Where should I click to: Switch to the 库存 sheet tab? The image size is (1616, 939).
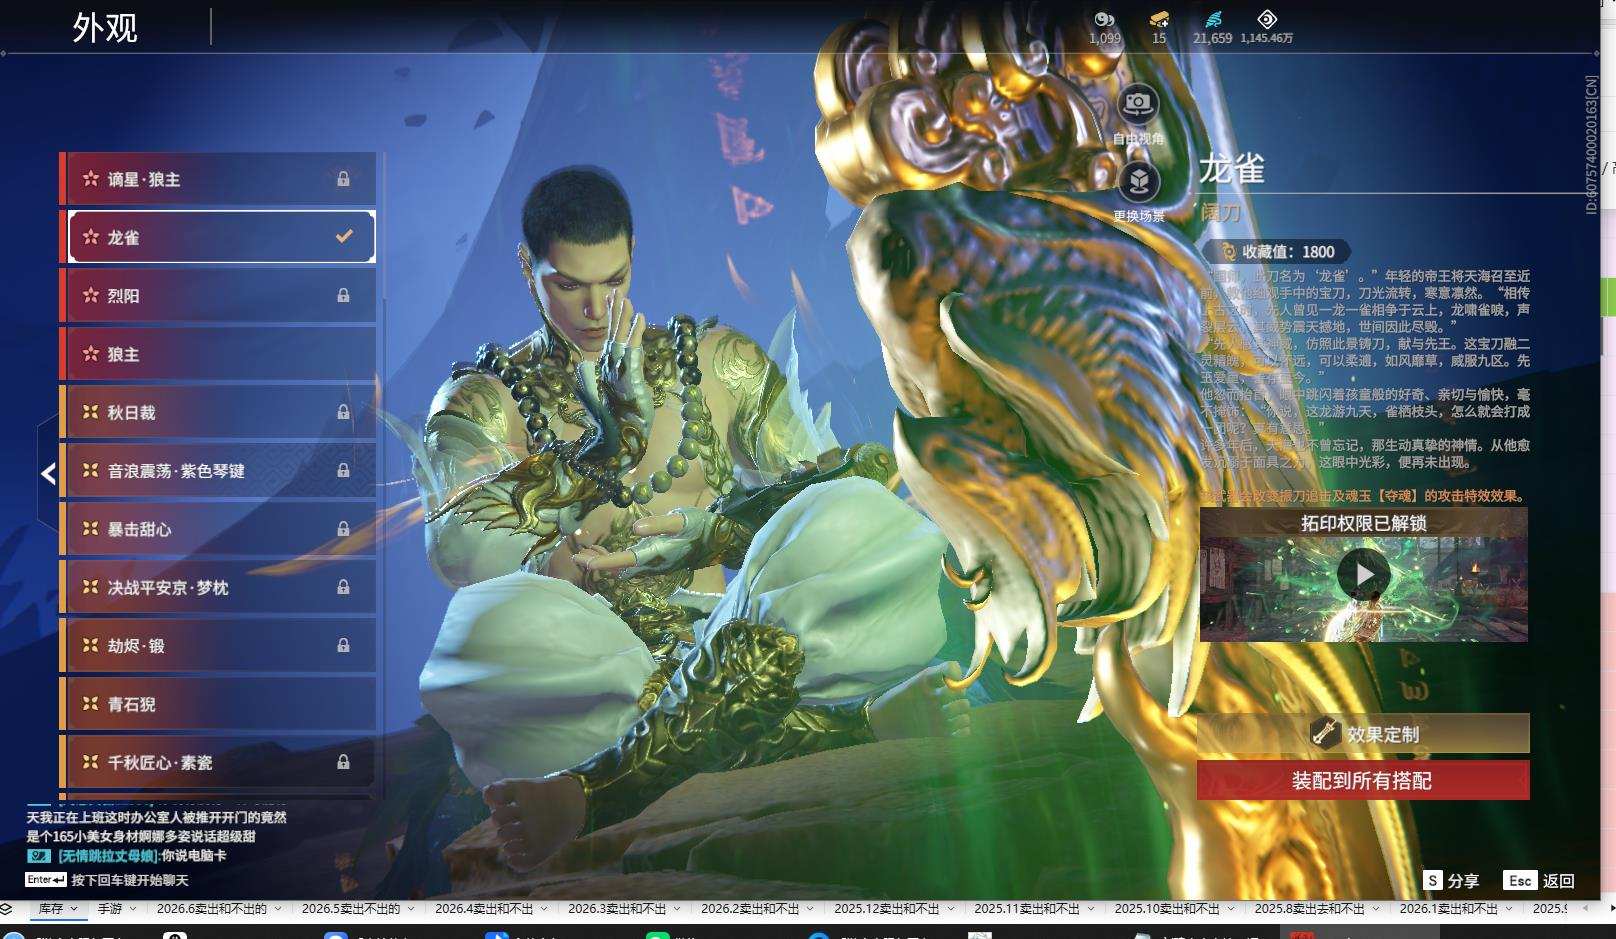(51, 909)
